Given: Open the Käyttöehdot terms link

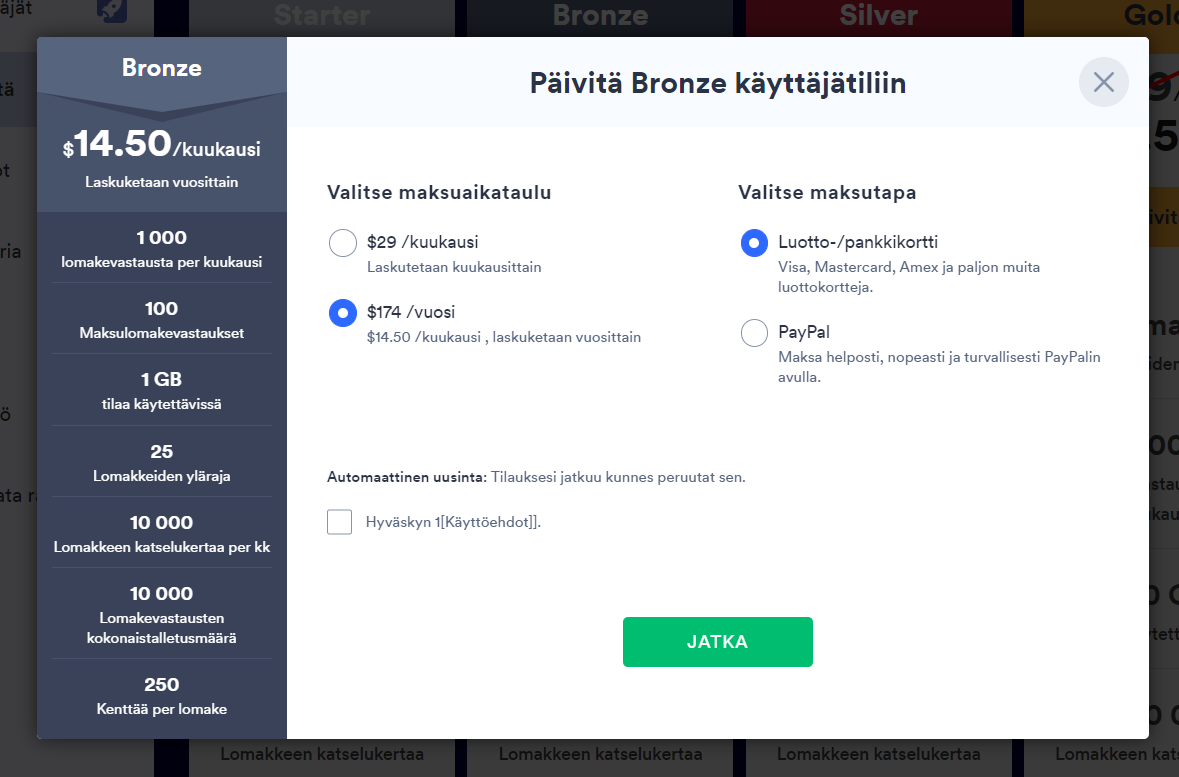Looking at the screenshot, I should point(492,522).
